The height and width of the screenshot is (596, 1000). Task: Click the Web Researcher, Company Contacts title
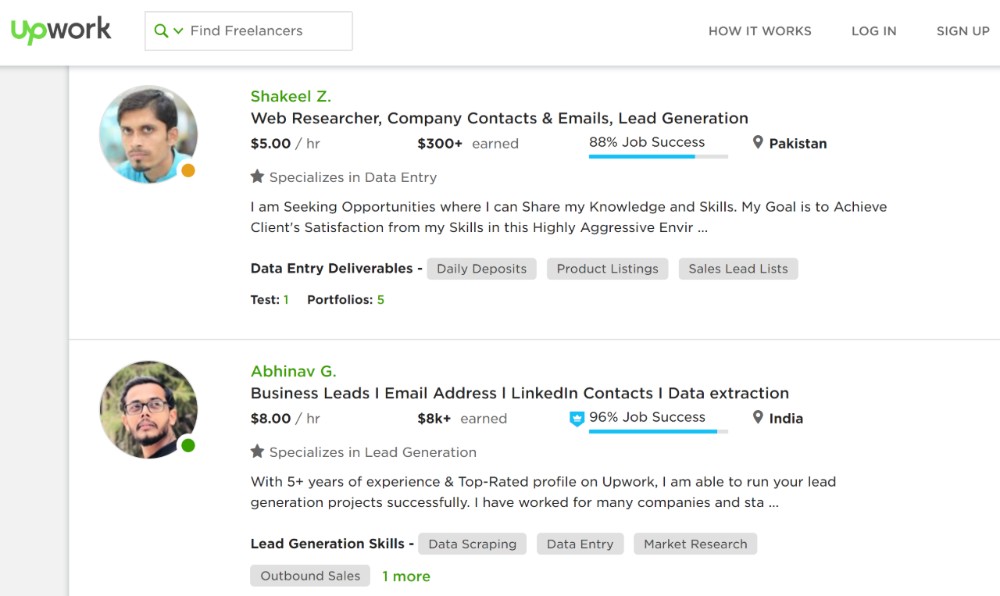pyautogui.click(x=499, y=118)
